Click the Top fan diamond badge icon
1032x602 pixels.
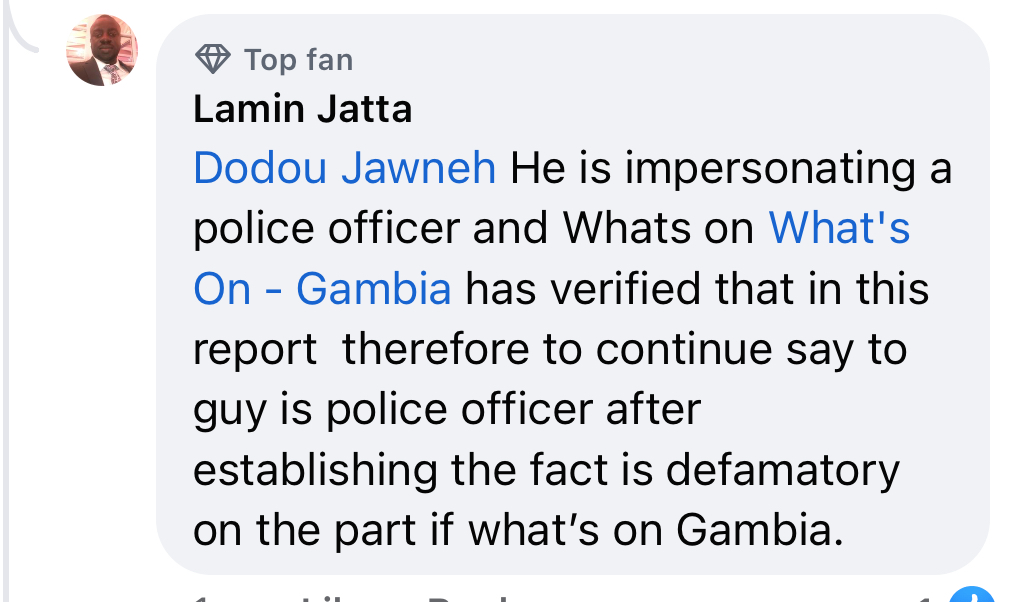[213, 59]
